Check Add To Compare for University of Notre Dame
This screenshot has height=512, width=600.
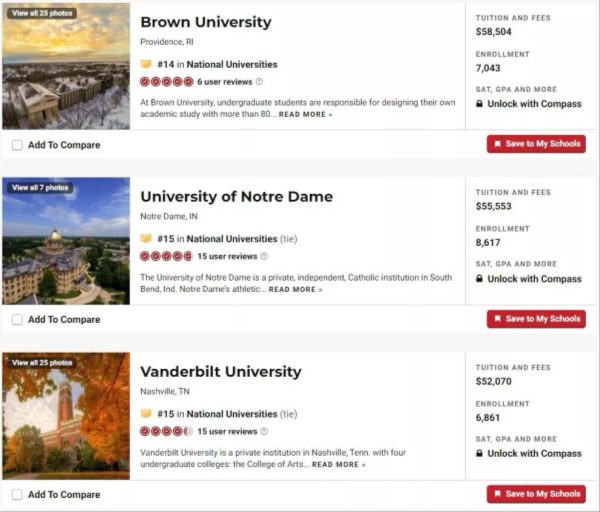click(17, 320)
